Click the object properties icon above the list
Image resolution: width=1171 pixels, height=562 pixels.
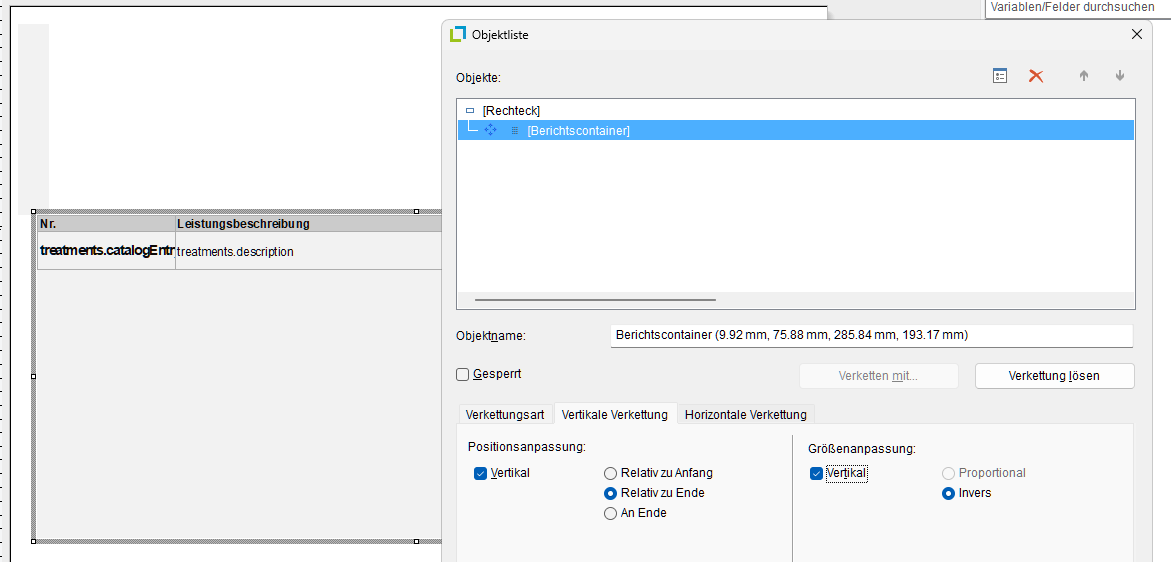(999, 76)
